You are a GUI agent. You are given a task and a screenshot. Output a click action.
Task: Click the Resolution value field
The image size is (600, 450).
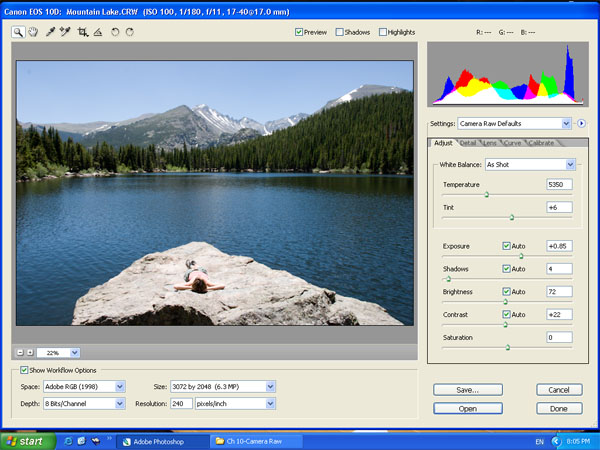(x=181, y=403)
